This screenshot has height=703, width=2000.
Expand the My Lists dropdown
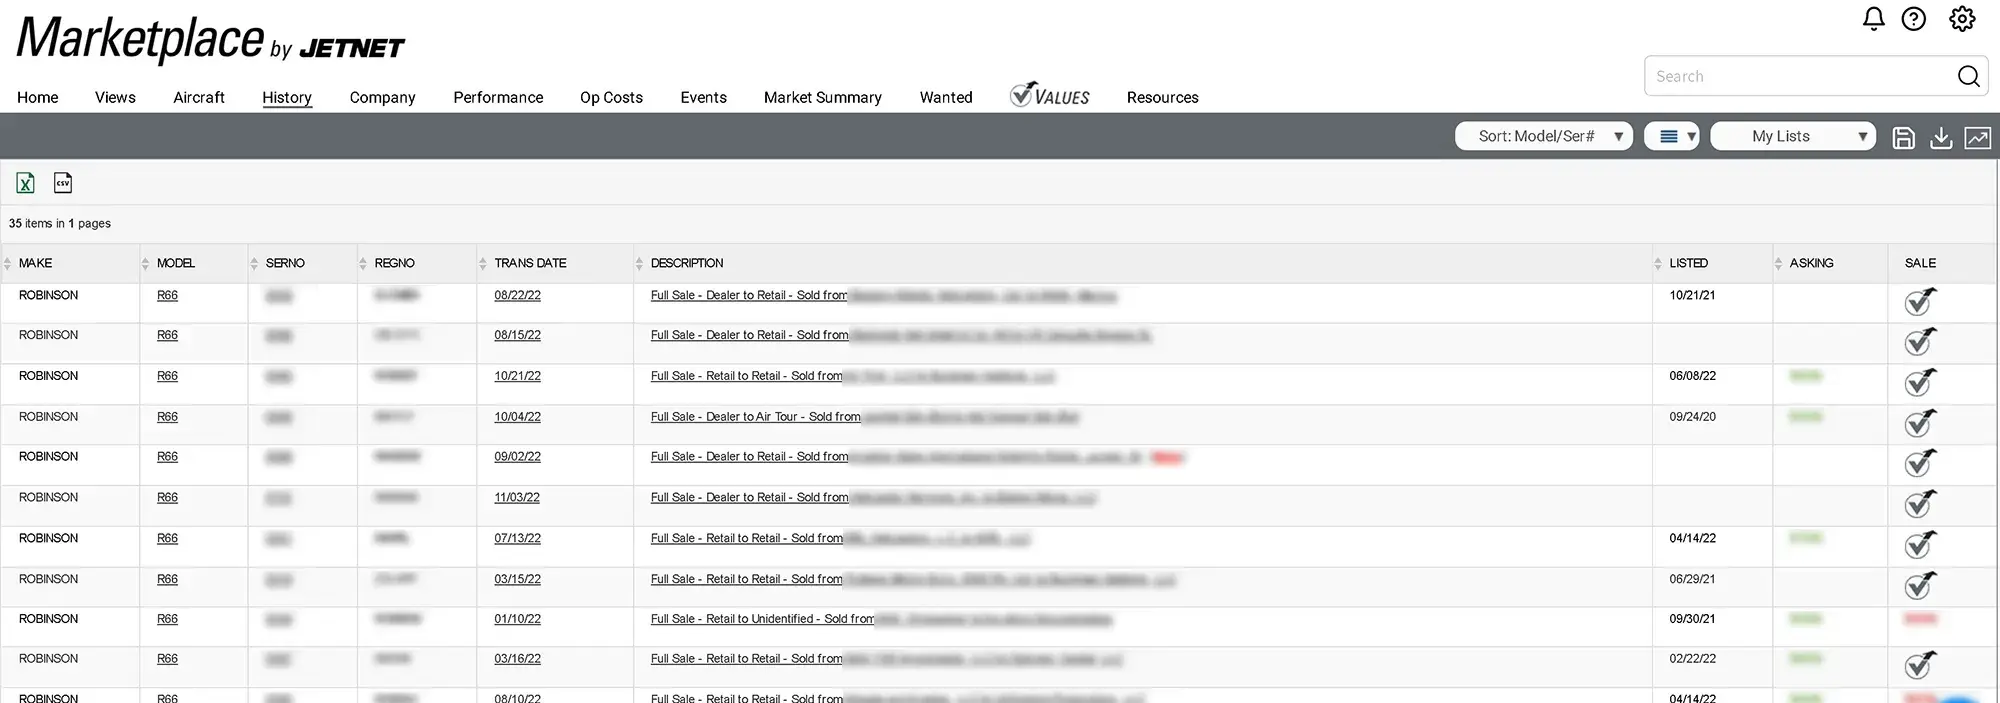(x=1792, y=136)
